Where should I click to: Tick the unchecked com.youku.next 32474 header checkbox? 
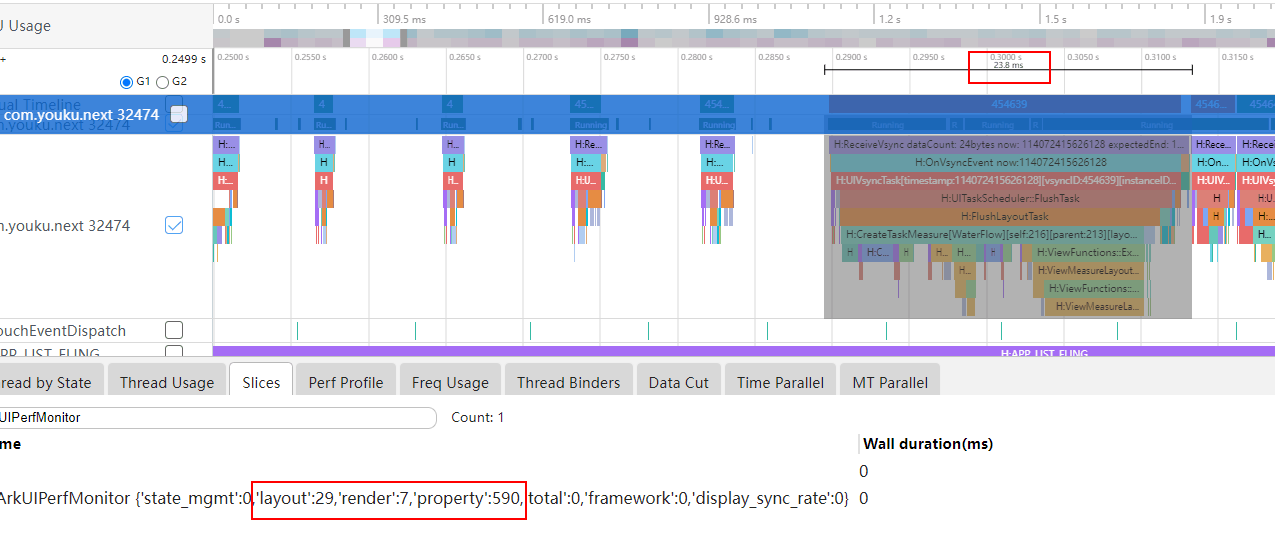coord(179,114)
